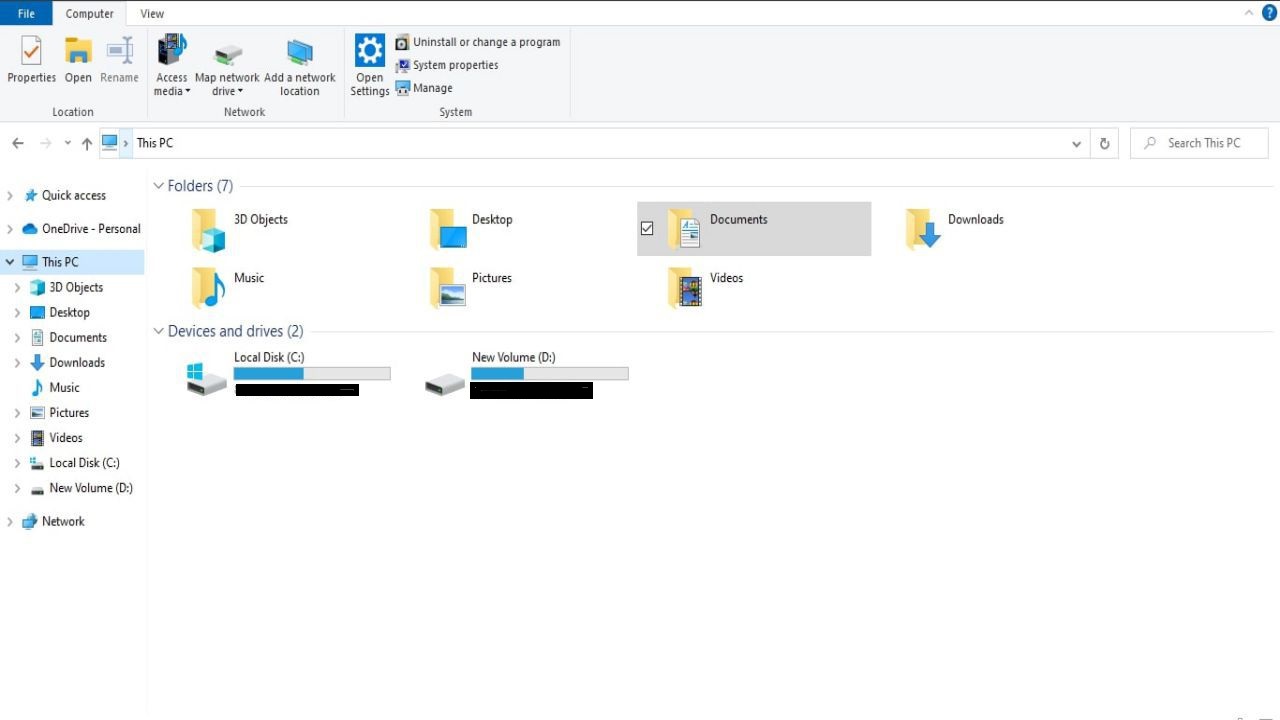Screen dimensions: 1280x720
Task: Click the Access media ribbon icon
Action: click(171, 57)
